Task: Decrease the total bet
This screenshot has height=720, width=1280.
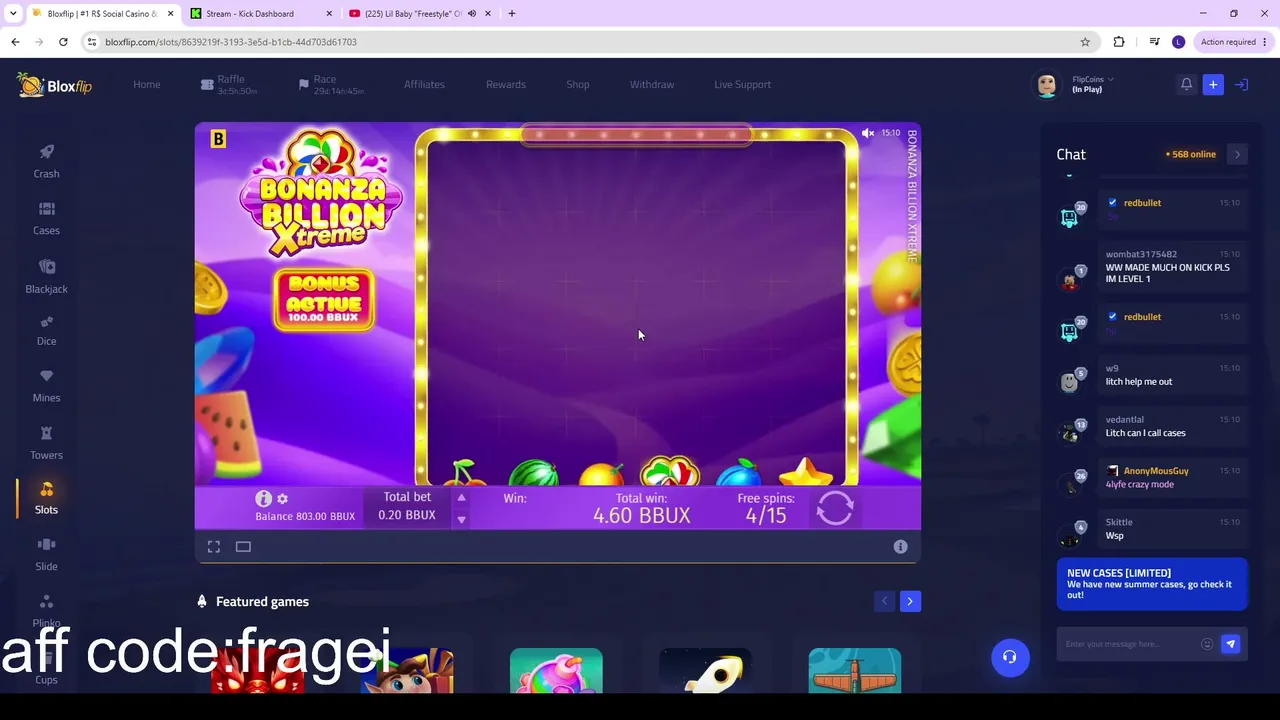Action: (461, 519)
